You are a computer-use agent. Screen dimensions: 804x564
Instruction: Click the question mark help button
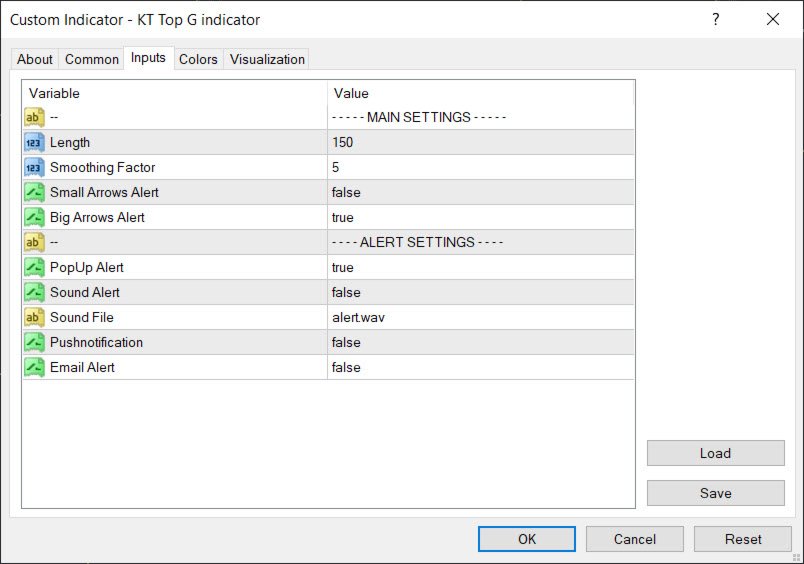click(715, 19)
